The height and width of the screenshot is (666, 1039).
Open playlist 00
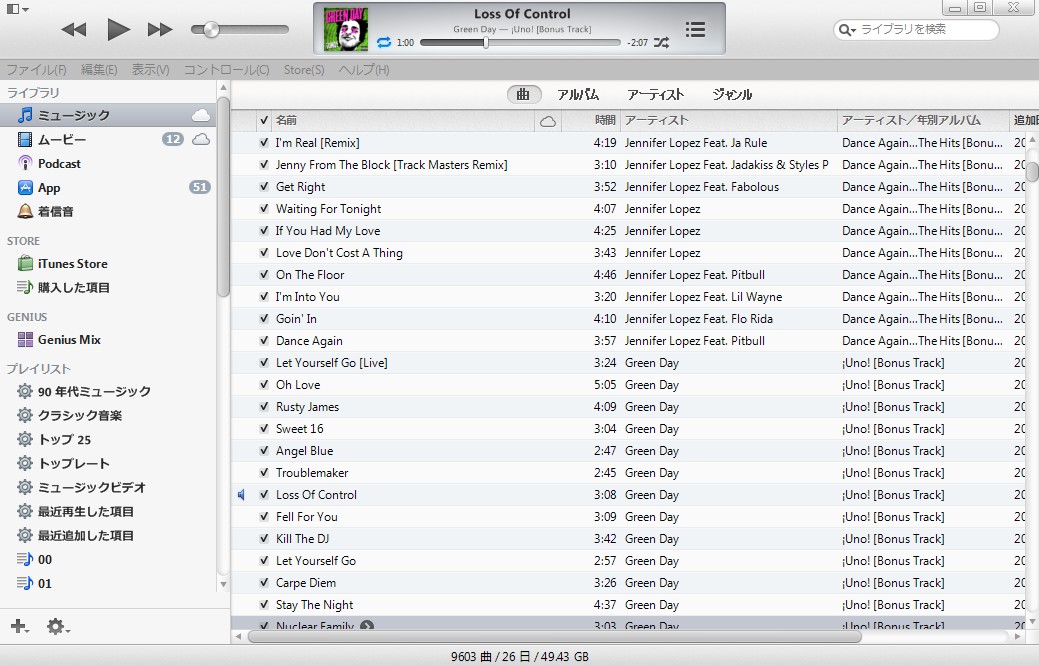108,559
